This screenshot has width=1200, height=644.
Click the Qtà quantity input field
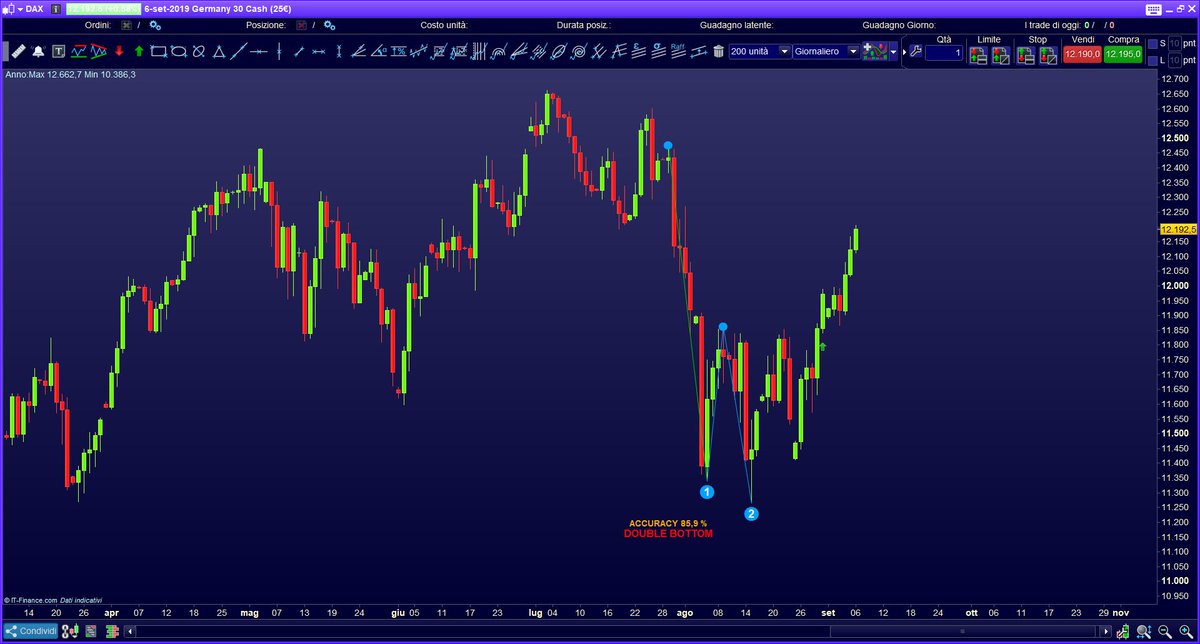pyautogui.click(x=943, y=53)
